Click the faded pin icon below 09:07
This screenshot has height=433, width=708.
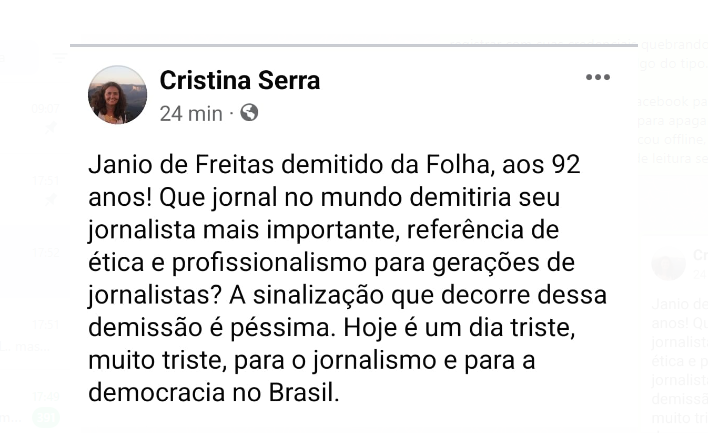(51, 127)
